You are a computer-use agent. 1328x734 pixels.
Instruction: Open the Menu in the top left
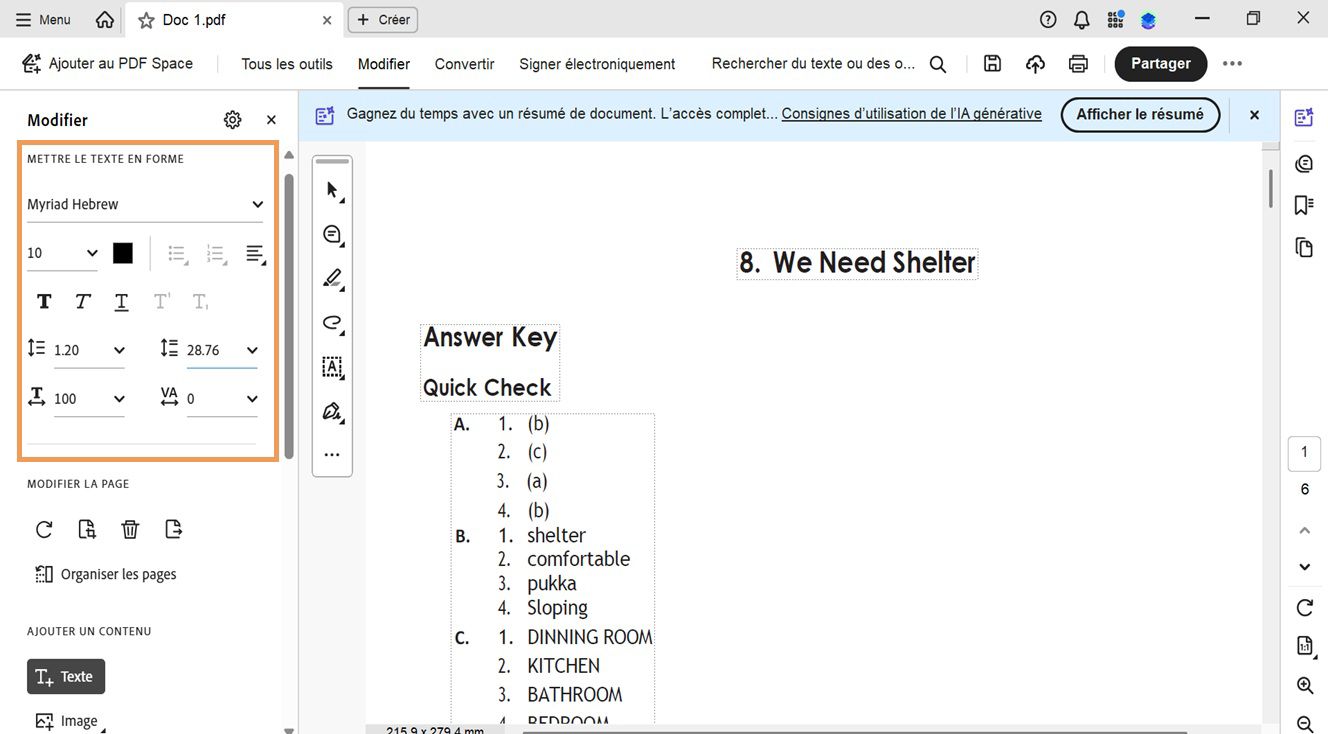42,18
